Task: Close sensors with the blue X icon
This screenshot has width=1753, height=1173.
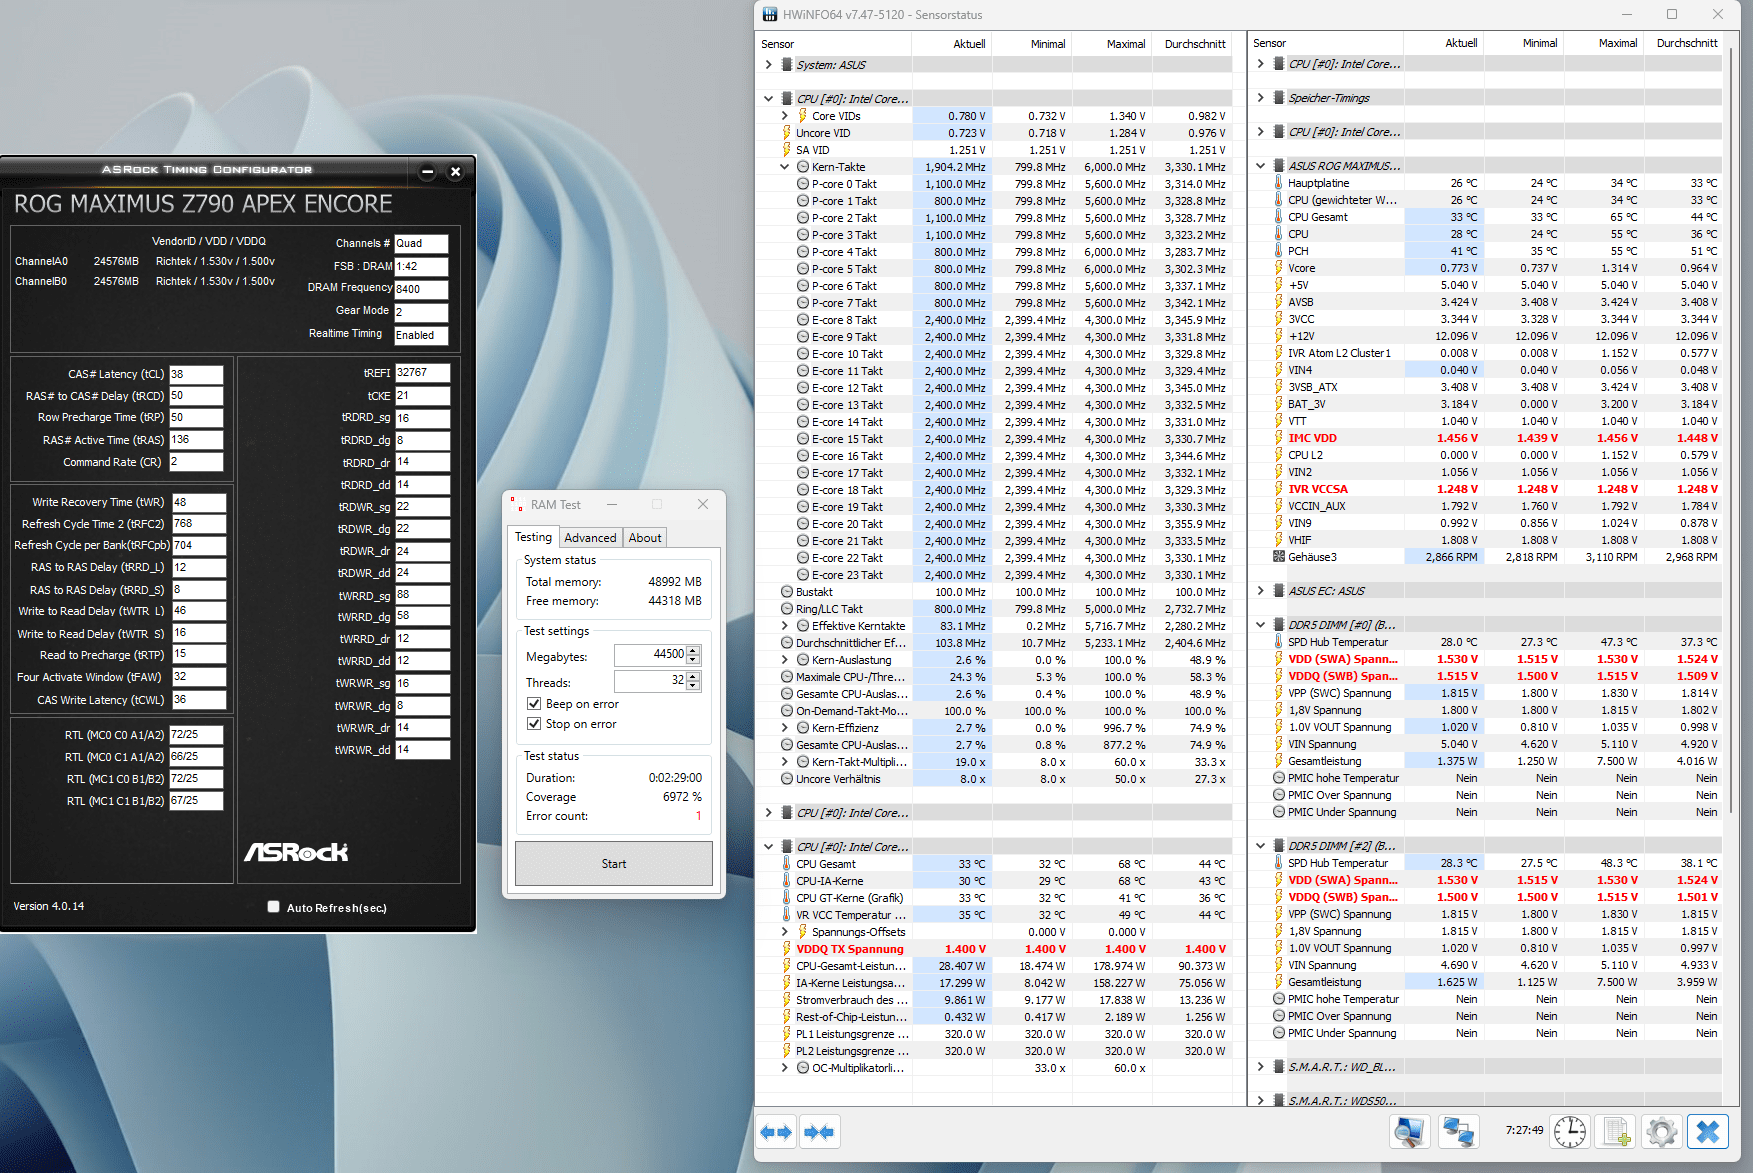Action: click(1708, 1132)
